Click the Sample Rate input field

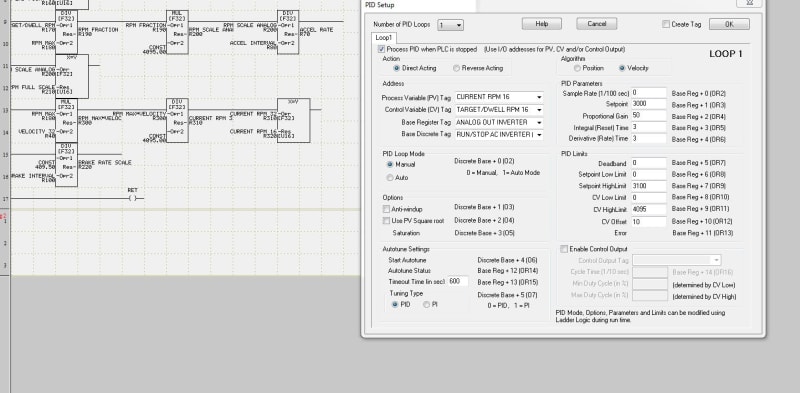click(648, 93)
